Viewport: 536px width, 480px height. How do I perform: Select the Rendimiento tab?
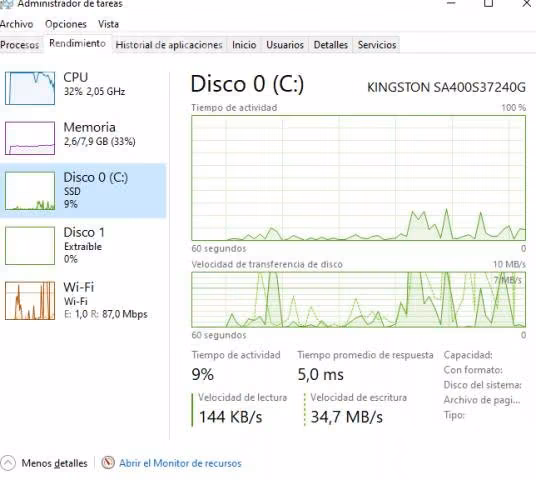pyautogui.click(x=77, y=43)
